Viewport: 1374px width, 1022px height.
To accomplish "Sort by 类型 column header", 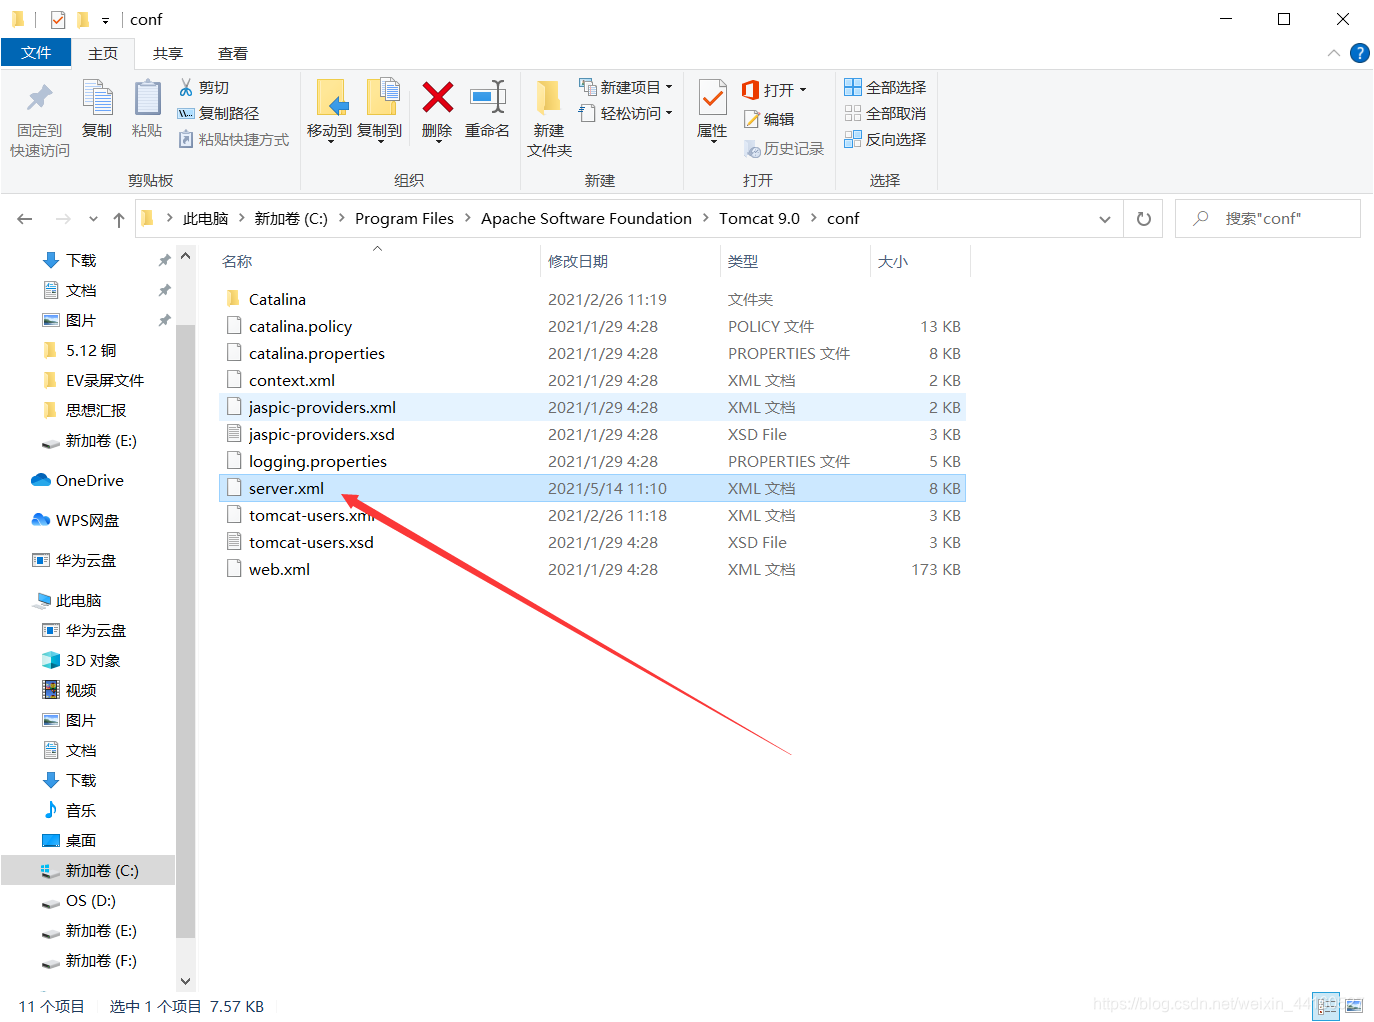I will [743, 261].
